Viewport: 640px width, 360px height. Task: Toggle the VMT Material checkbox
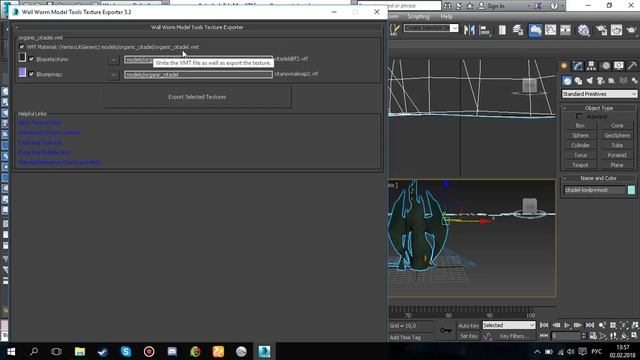coord(22,47)
